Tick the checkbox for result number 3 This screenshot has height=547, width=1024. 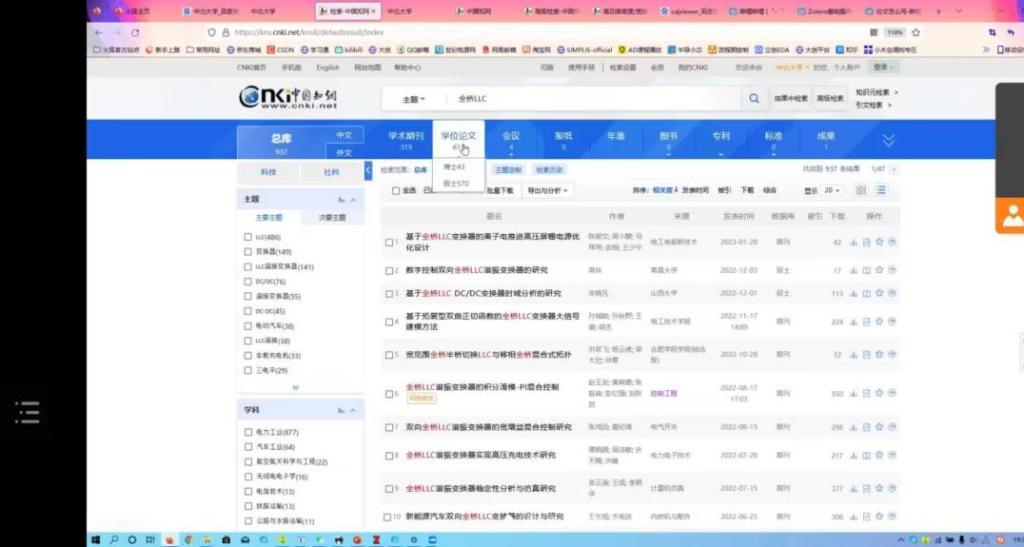390,294
